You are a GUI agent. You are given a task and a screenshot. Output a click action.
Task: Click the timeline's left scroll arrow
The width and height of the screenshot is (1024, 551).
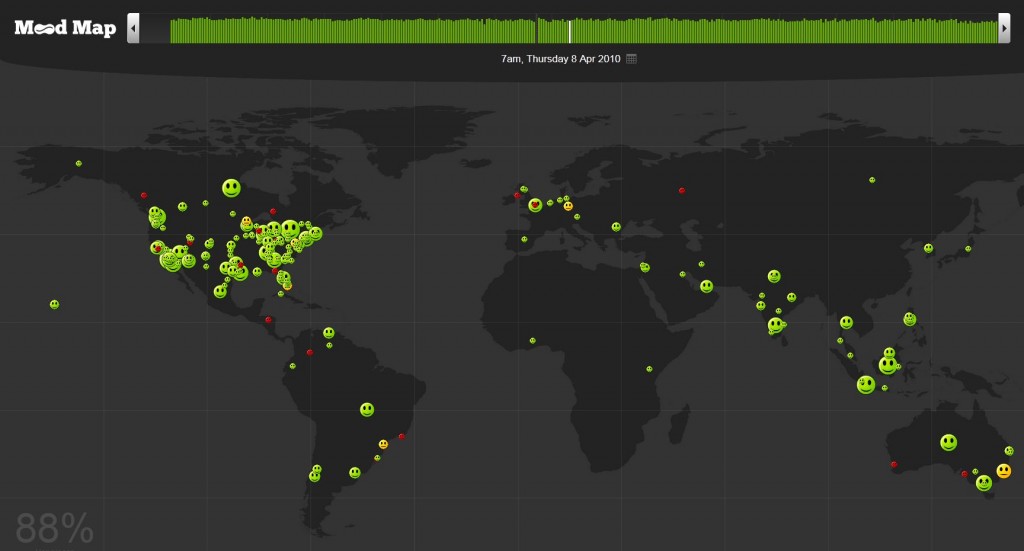[133, 28]
